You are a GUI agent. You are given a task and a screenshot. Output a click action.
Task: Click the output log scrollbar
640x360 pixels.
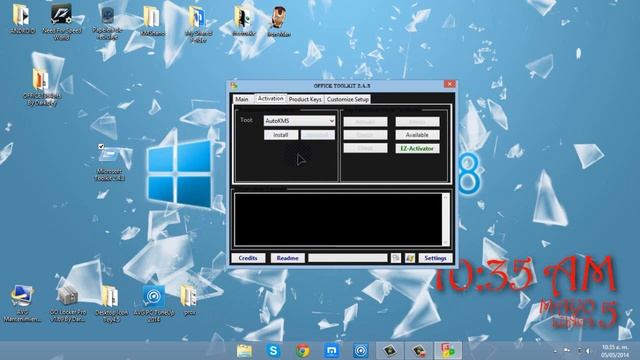click(x=445, y=220)
